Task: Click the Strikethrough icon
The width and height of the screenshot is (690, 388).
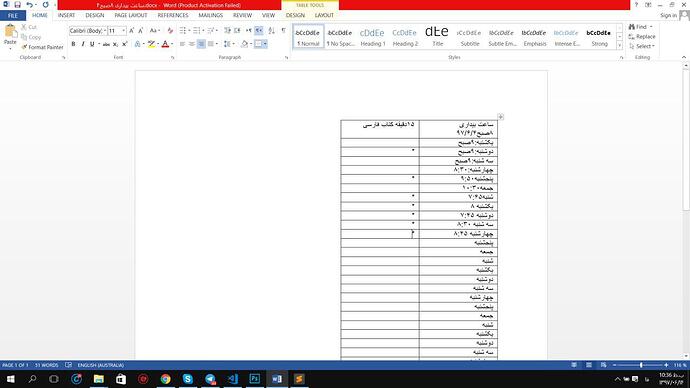Action: [106, 44]
